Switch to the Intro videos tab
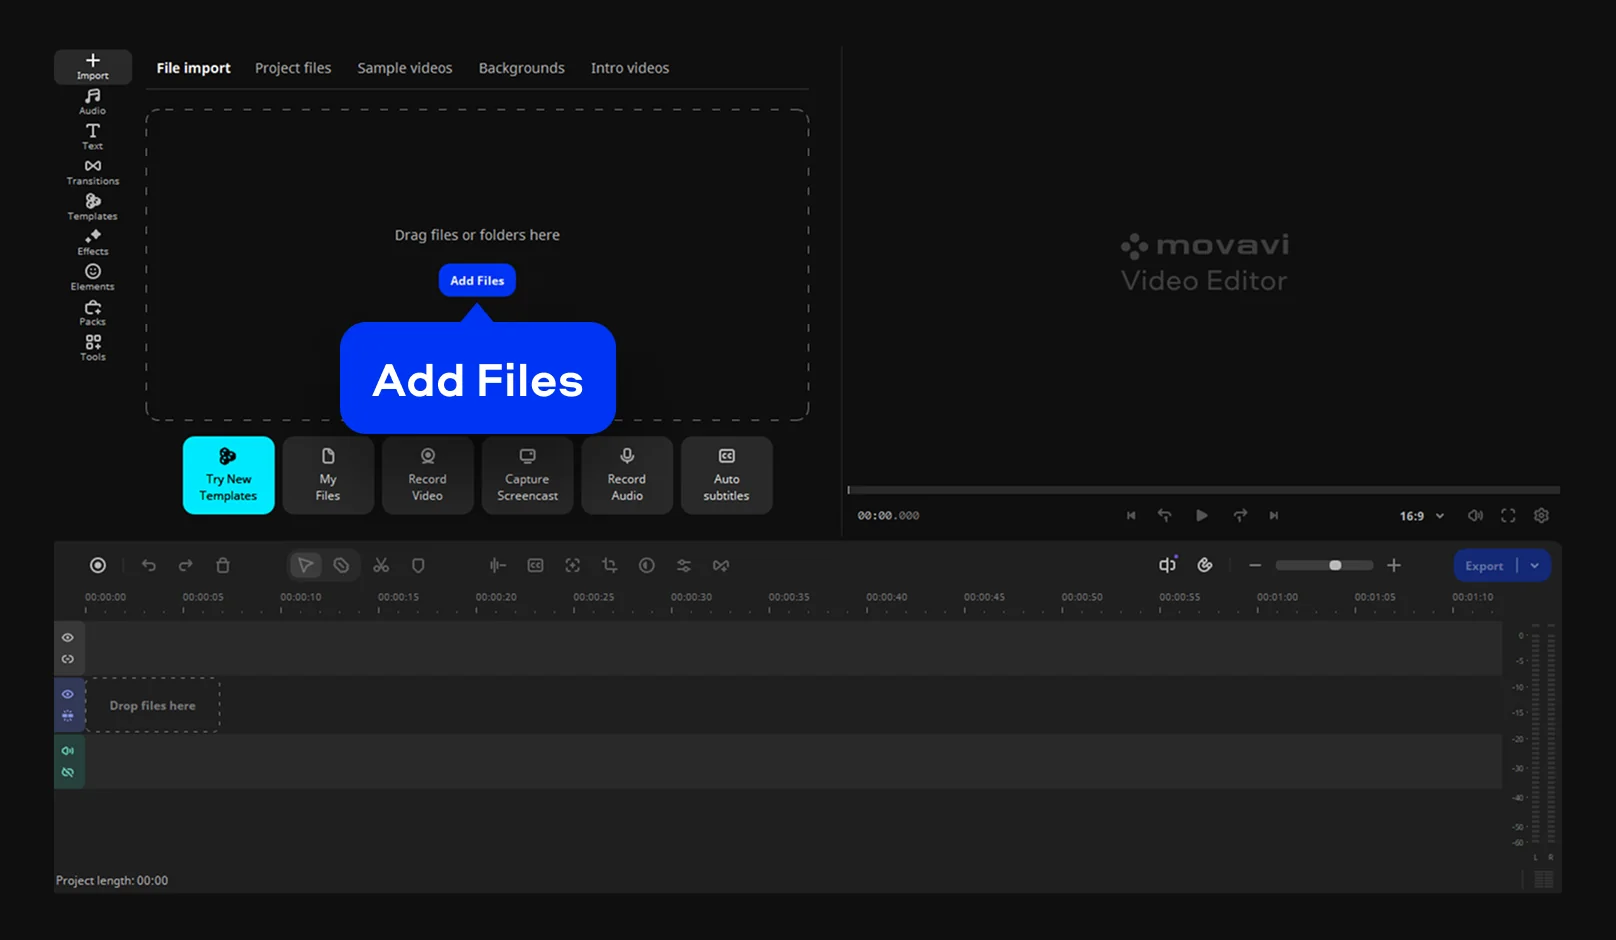Viewport: 1616px width, 940px height. 630,68
